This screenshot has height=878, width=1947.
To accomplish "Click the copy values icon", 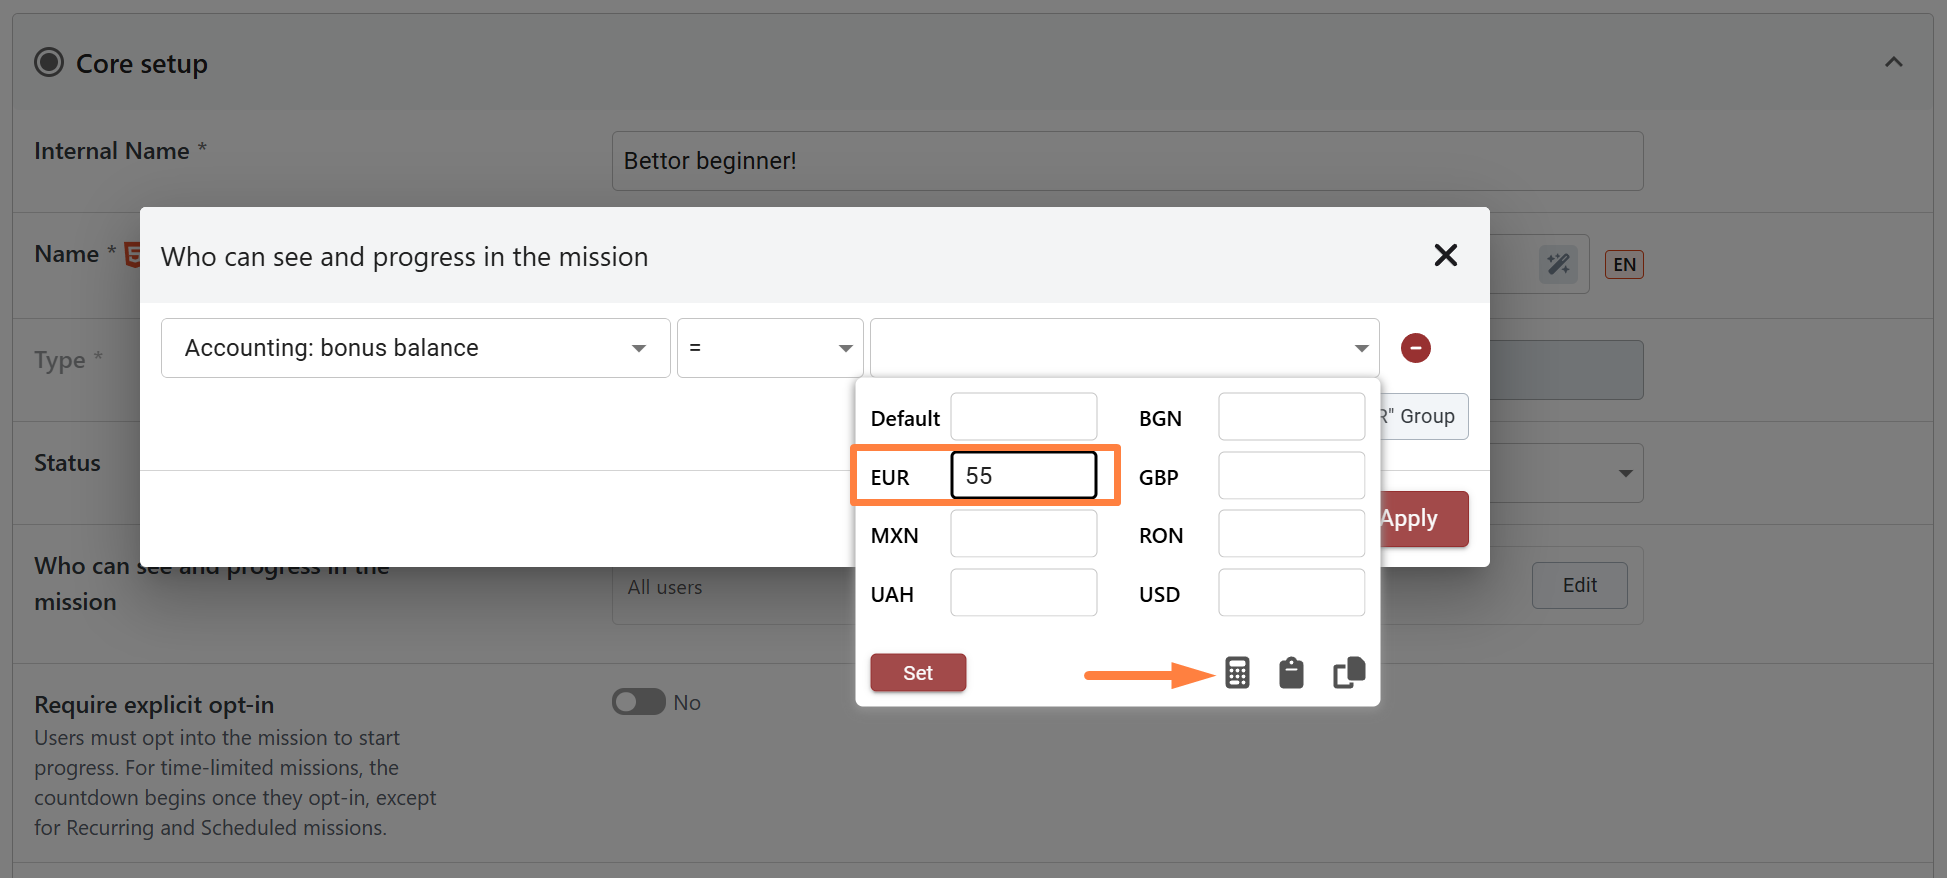I will pos(1349,673).
